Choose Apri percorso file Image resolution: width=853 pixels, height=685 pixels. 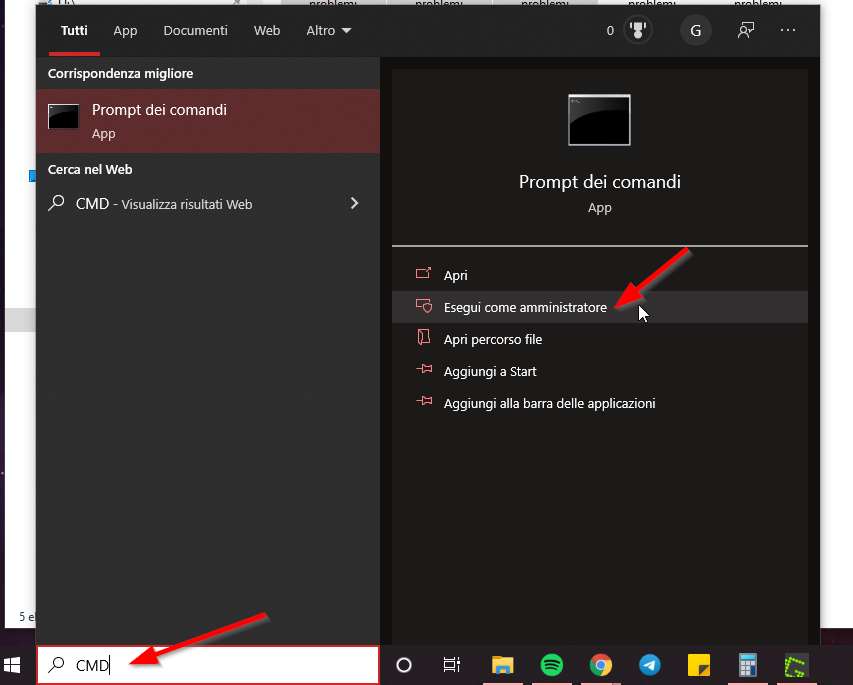(492, 339)
